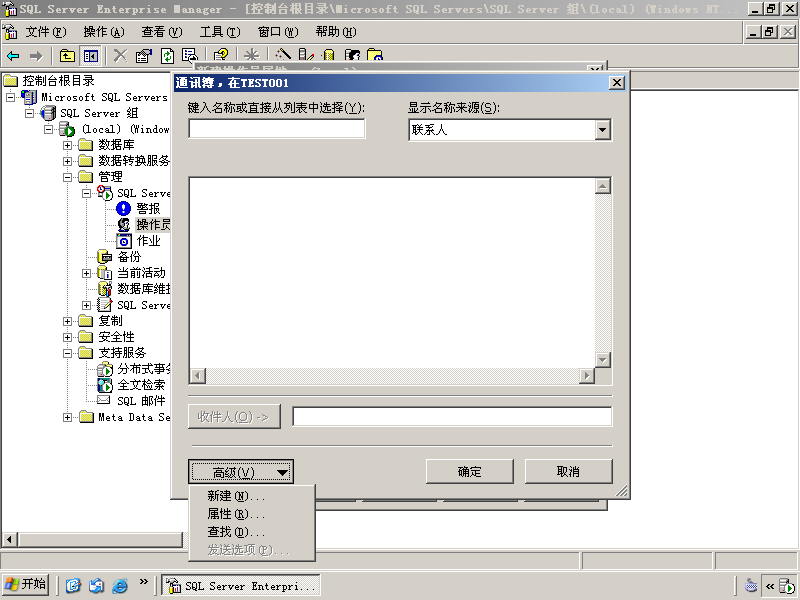The height and width of the screenshot is (600, 800).
Task: Click the Forward arrow toolbar icon
Action: coord(36,56)
